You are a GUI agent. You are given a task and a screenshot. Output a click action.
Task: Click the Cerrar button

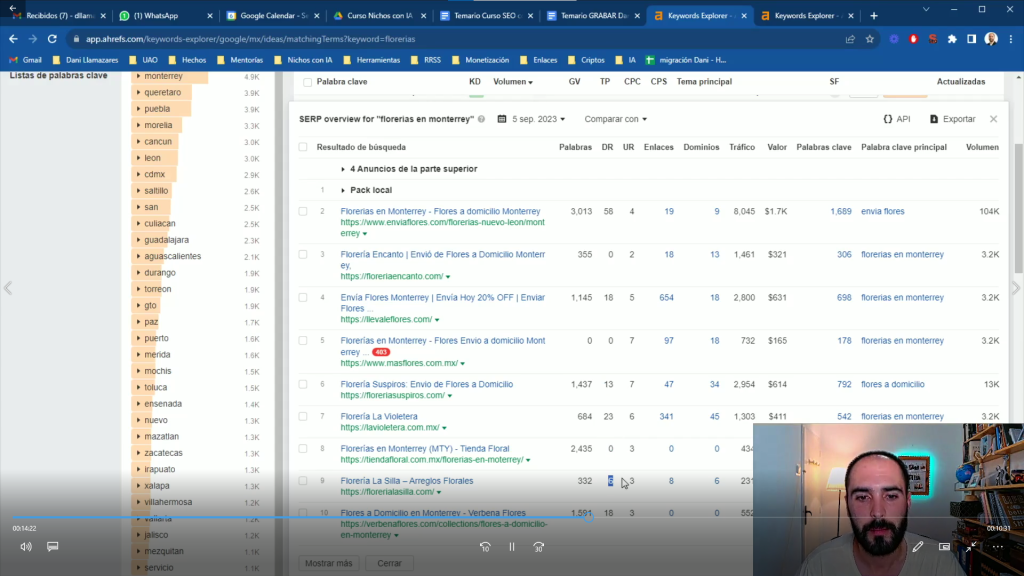tap(389, 563)
